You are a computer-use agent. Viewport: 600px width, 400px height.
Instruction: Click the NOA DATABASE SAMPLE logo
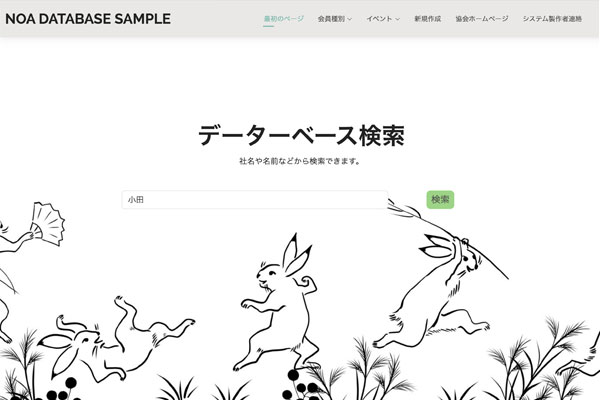pos(88,19)
